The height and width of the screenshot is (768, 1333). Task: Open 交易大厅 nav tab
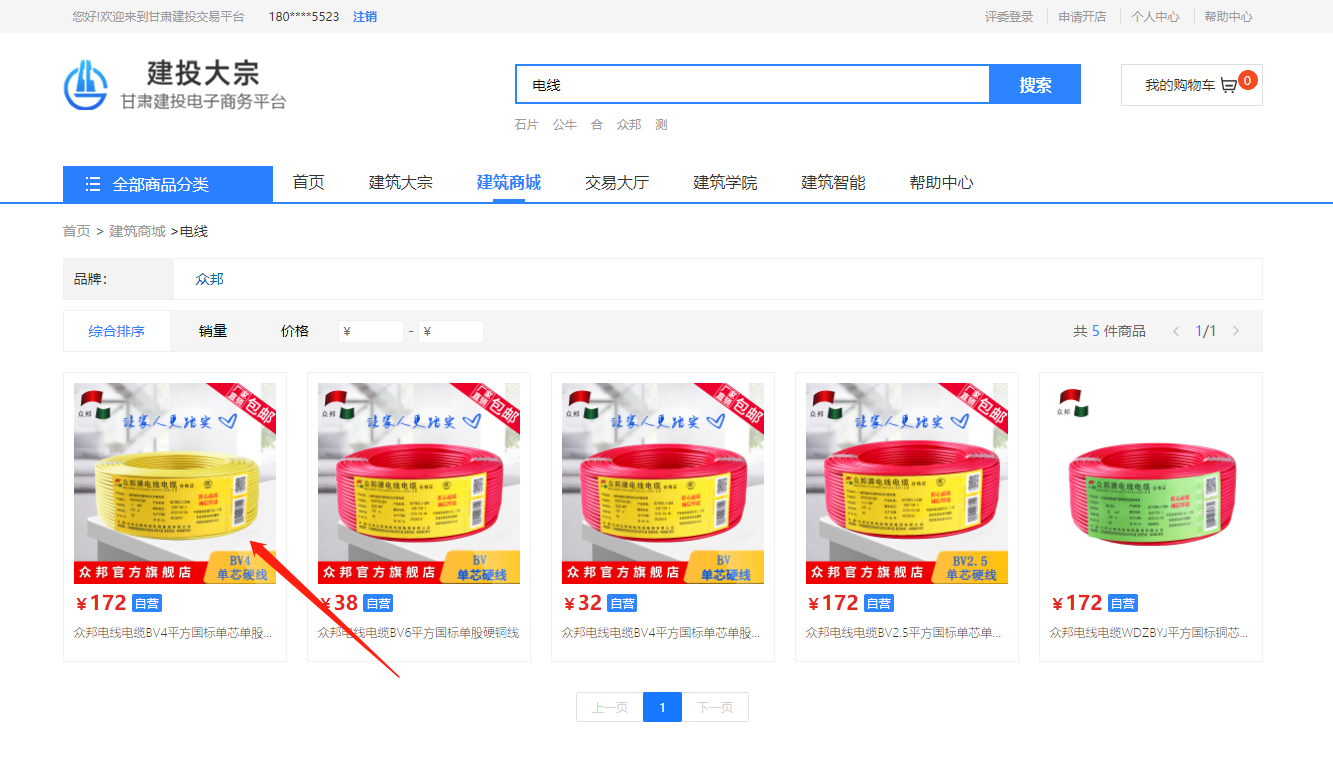tap(617, 182)
